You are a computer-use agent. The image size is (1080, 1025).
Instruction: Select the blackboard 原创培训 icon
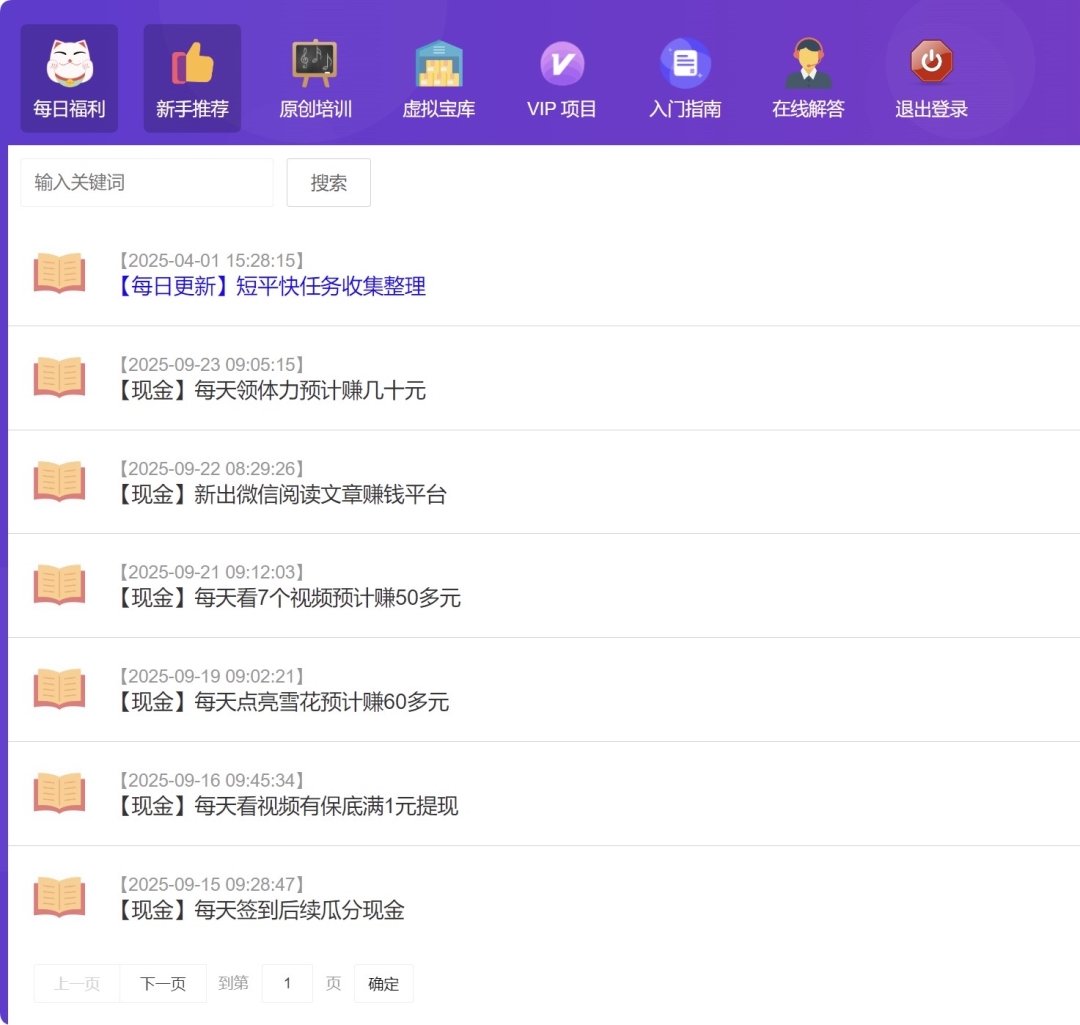[315, 64]
